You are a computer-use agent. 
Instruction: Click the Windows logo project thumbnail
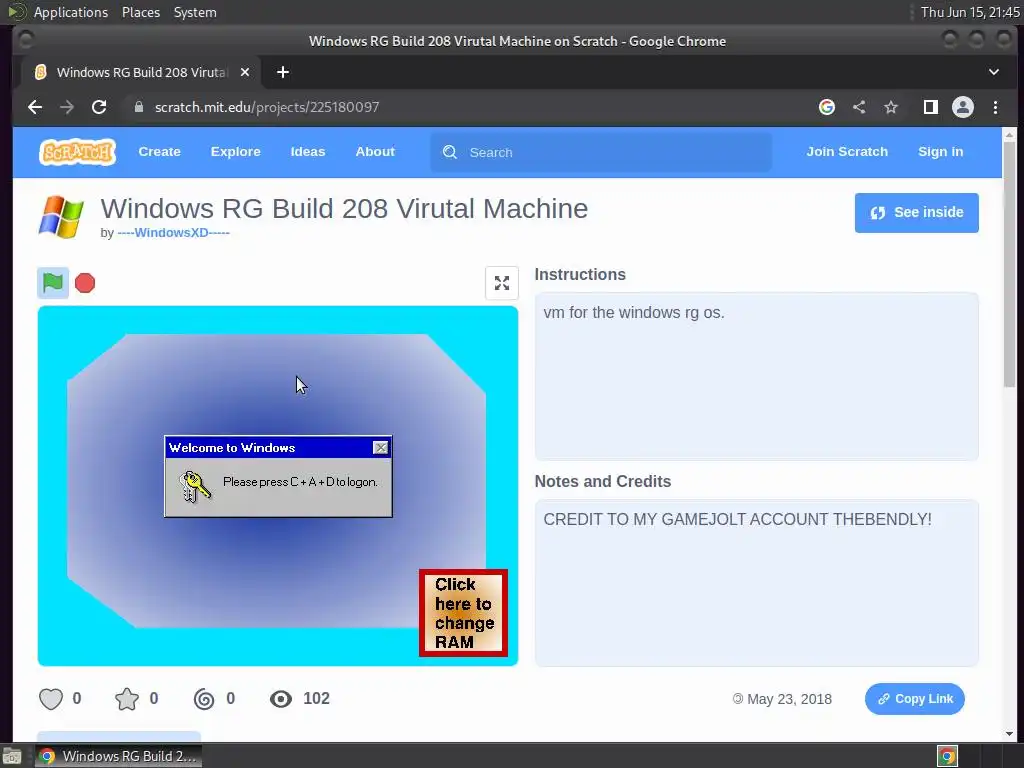click(x=61, y=217)
